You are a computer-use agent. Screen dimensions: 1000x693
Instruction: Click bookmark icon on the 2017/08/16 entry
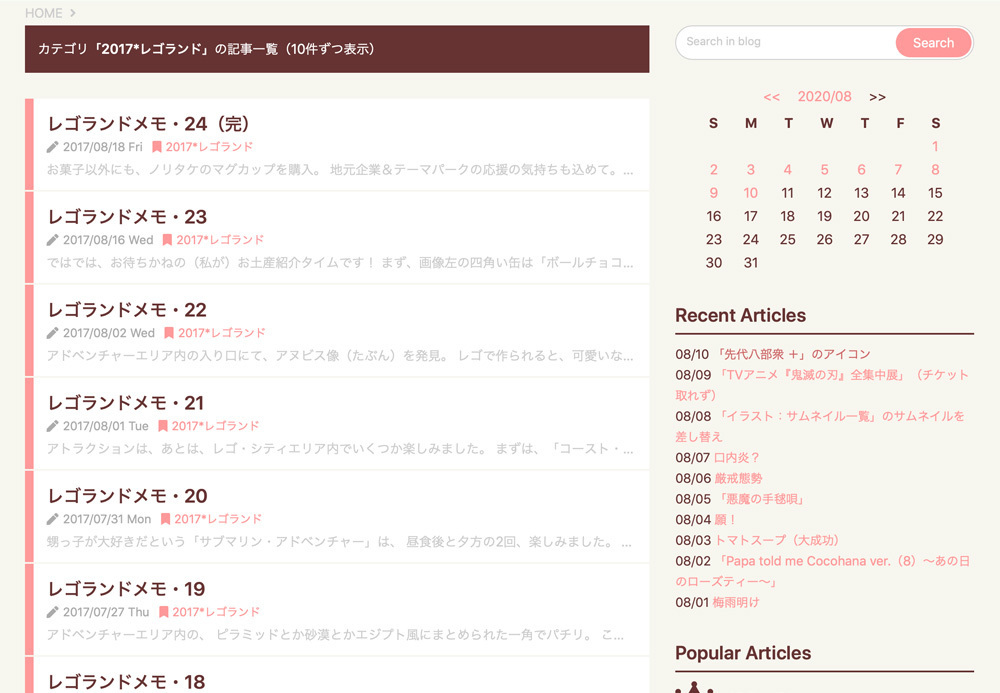(x=167, y=240)
